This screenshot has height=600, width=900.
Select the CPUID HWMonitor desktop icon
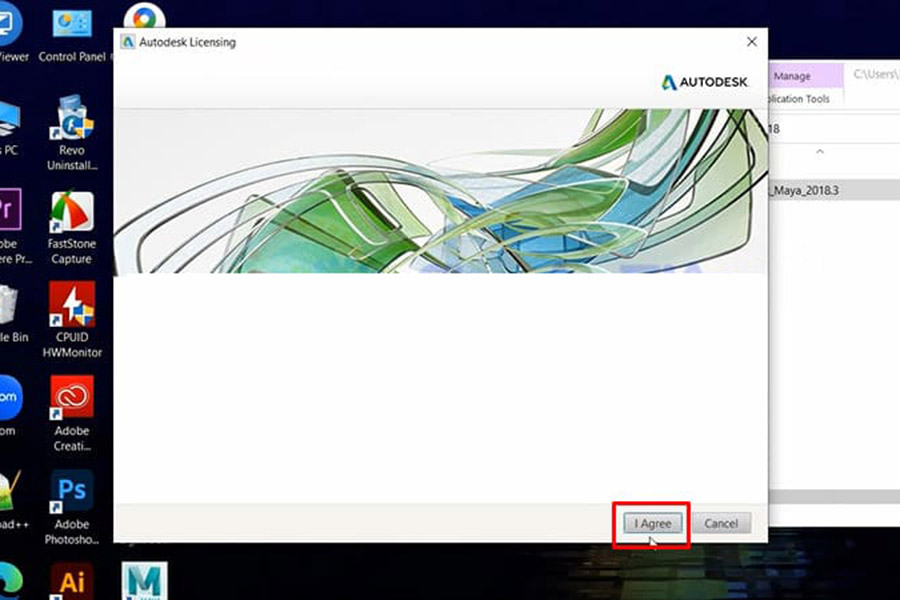click(x=72, y=320)
